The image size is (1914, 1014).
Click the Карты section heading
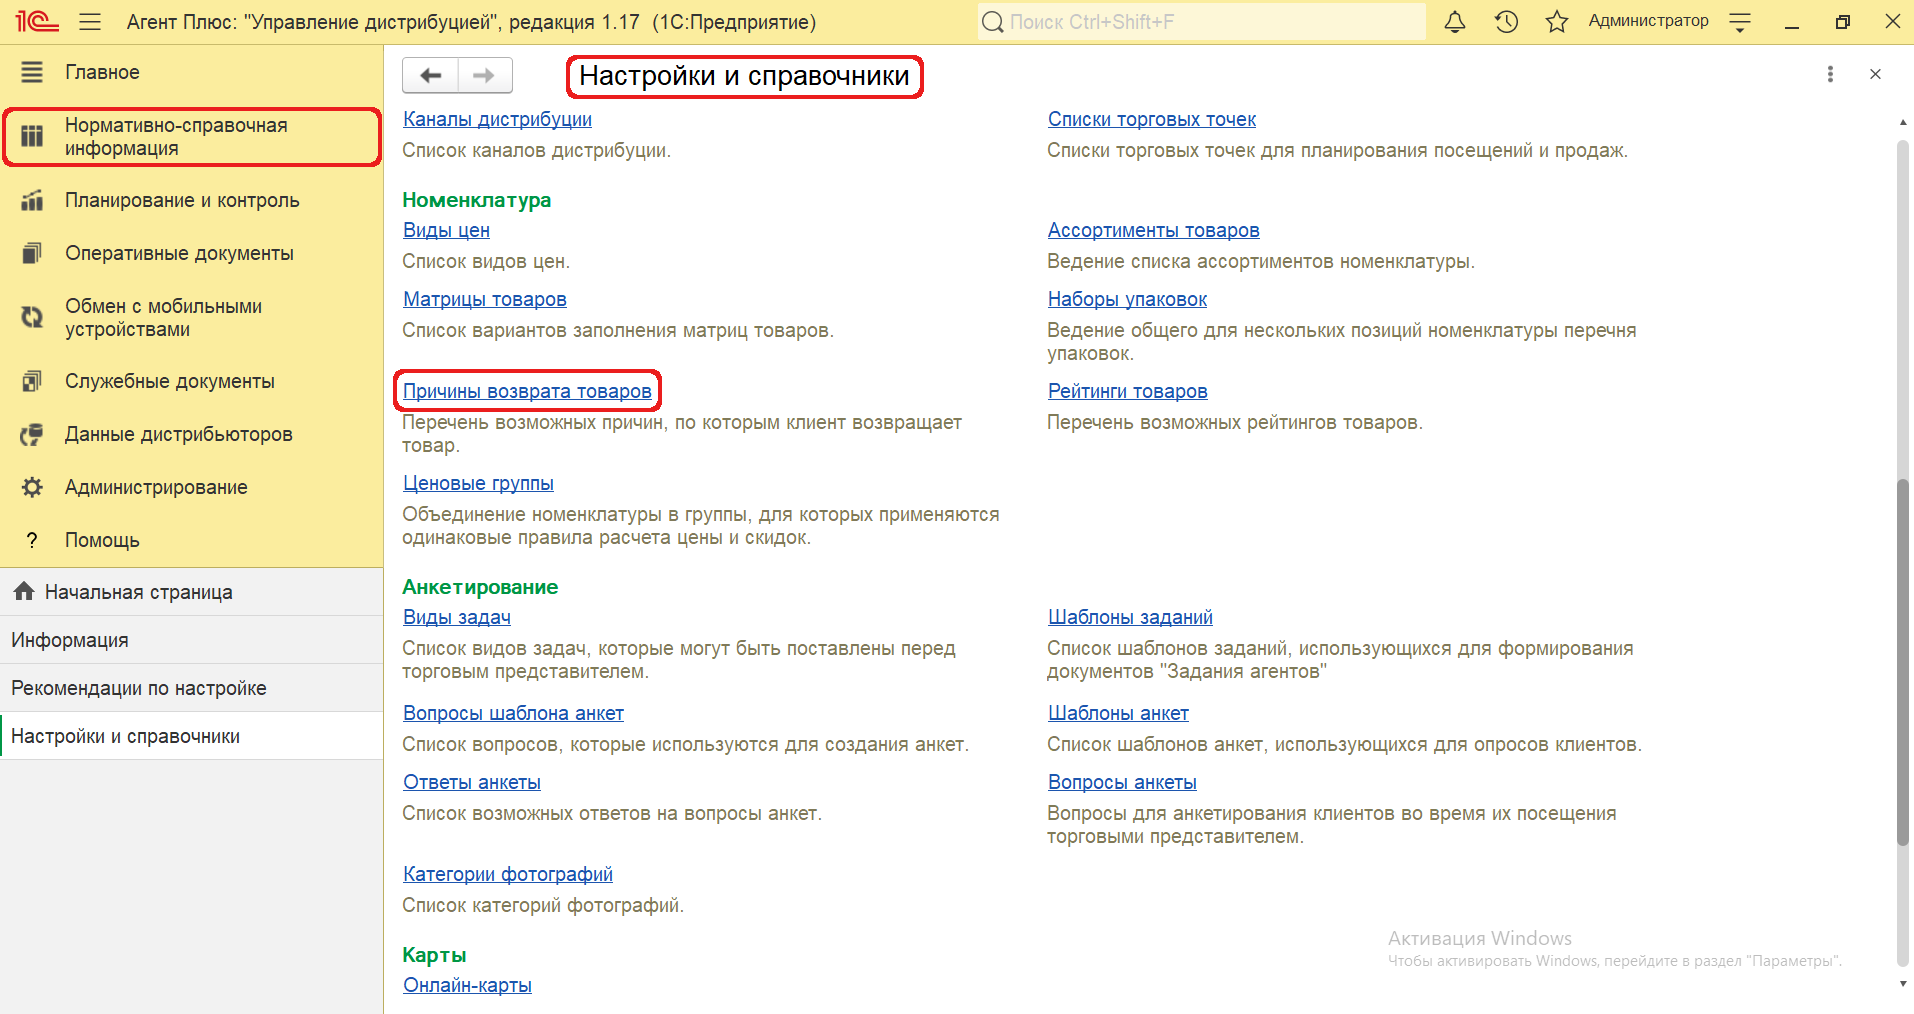pyautogui.click(x=434, y=955)
